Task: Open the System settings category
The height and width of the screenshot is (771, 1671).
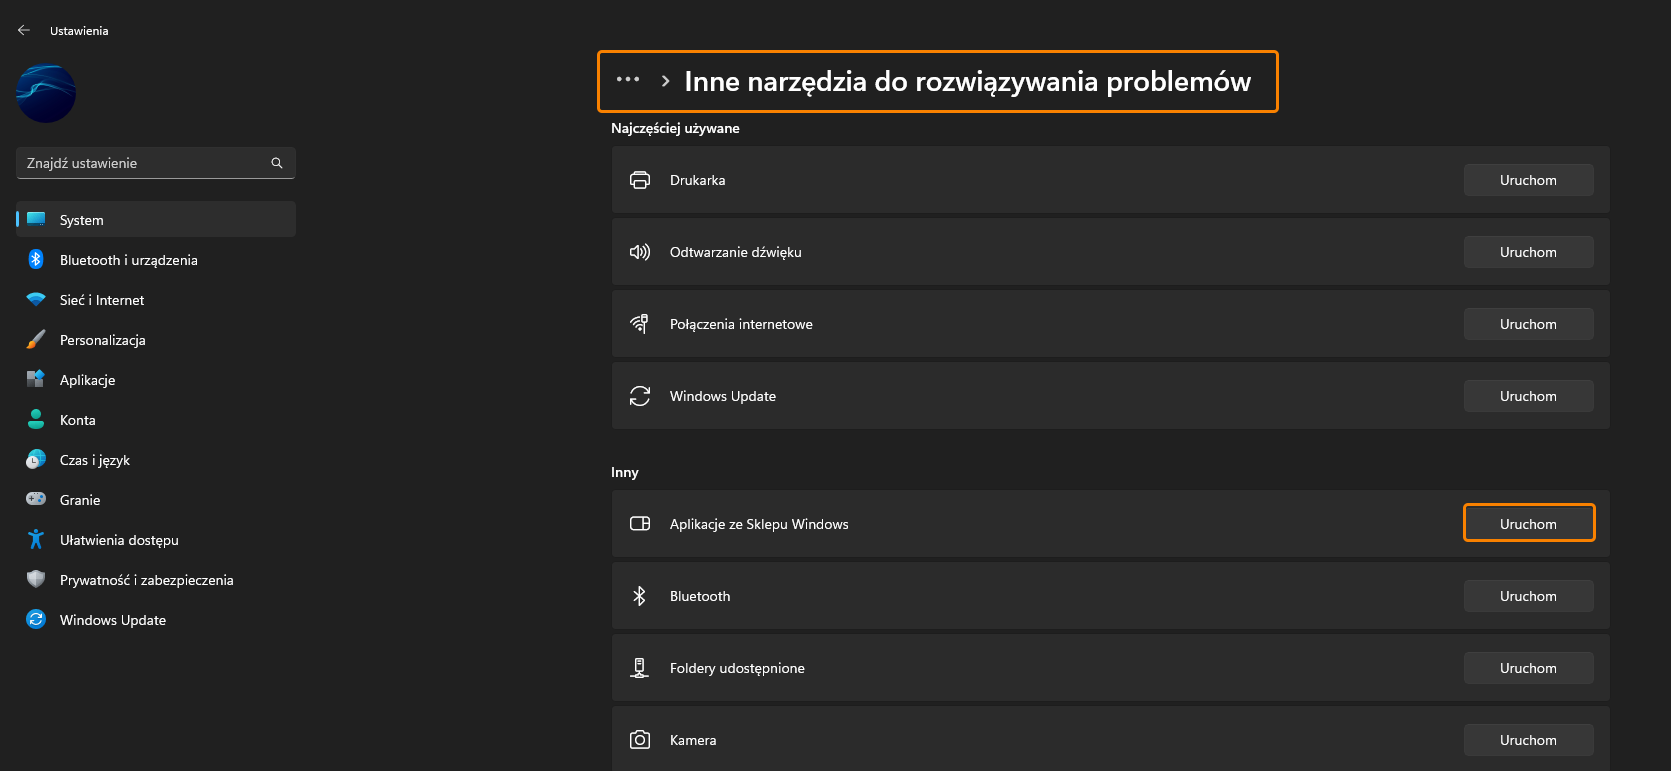Action: point(156,219)
